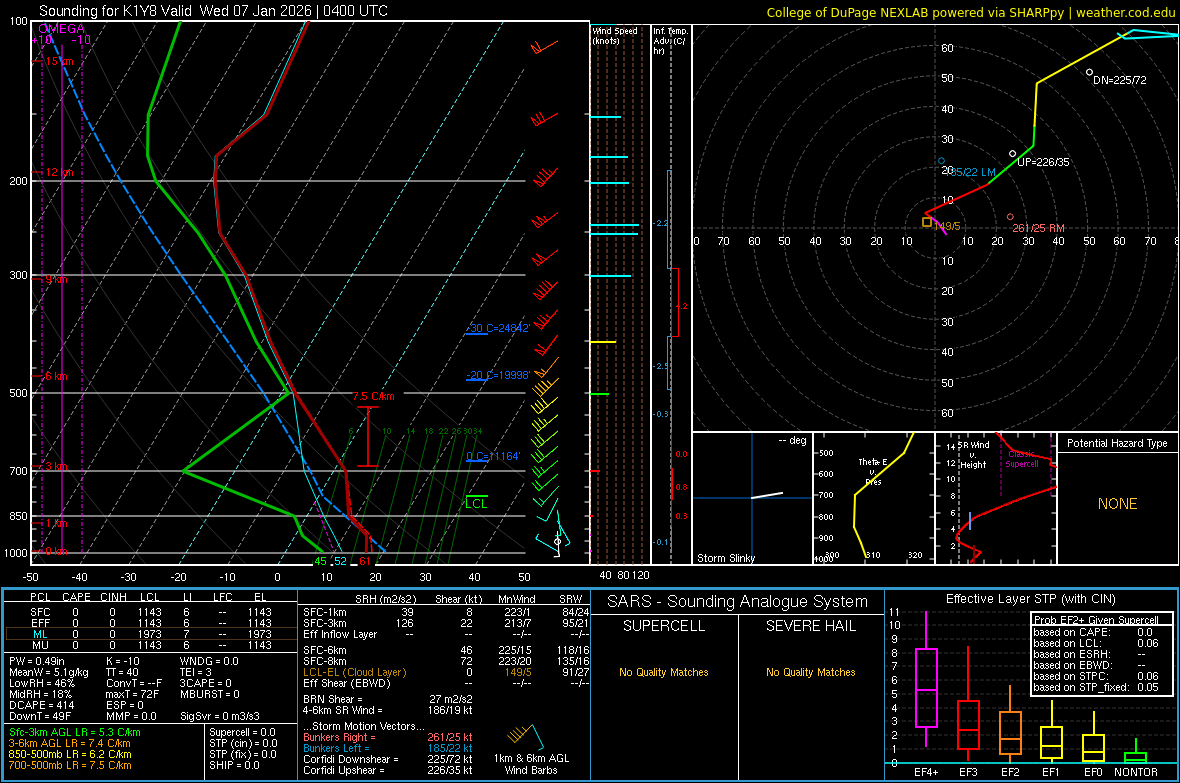This screenshot has width=1180, height=783.
Task: Click the OMEGA label
Action: [x=62, y=29]
